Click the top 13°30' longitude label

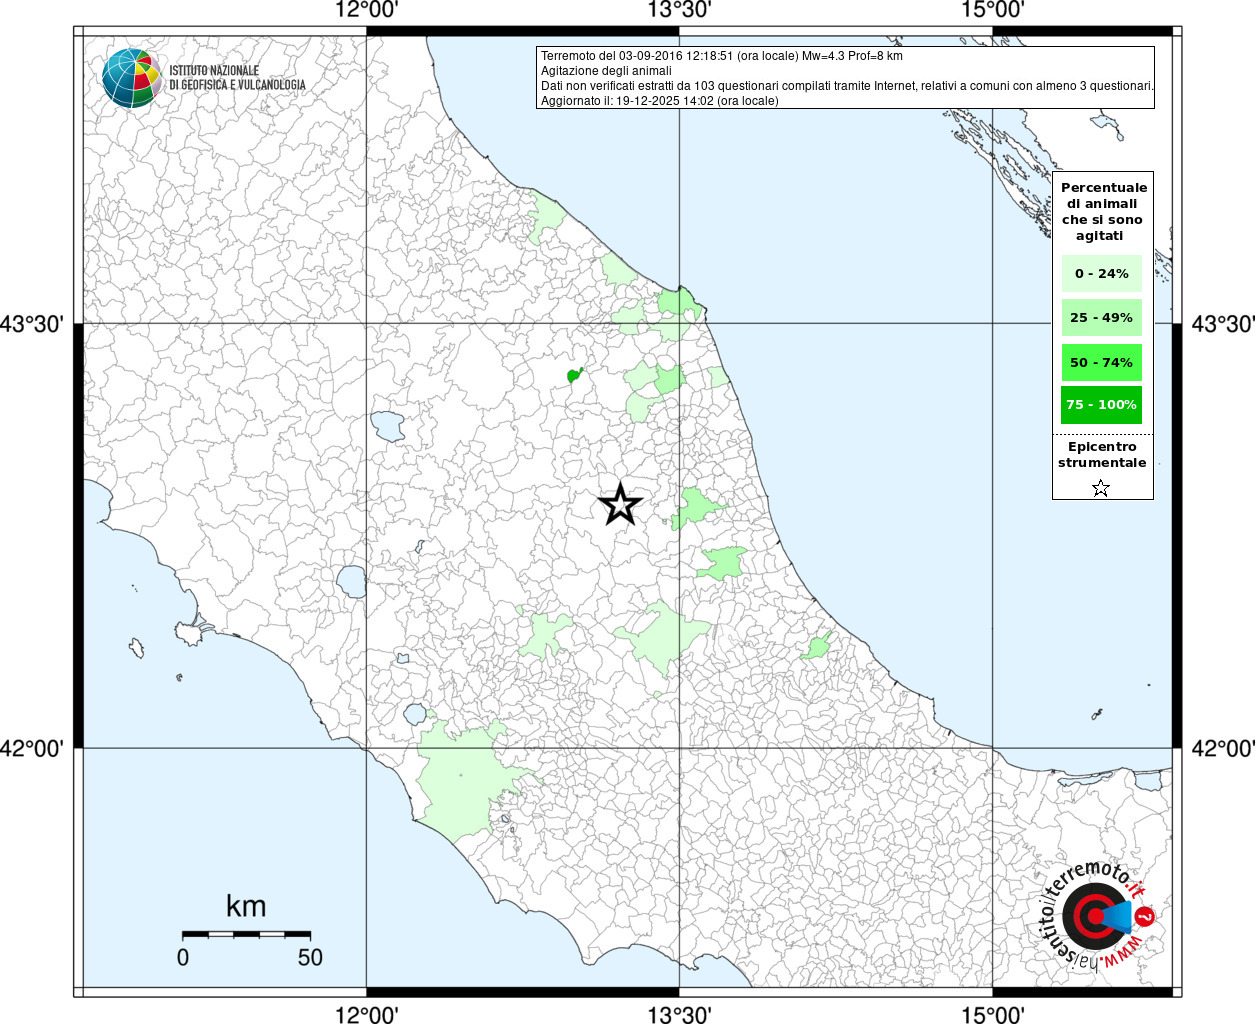click(680, 11)
